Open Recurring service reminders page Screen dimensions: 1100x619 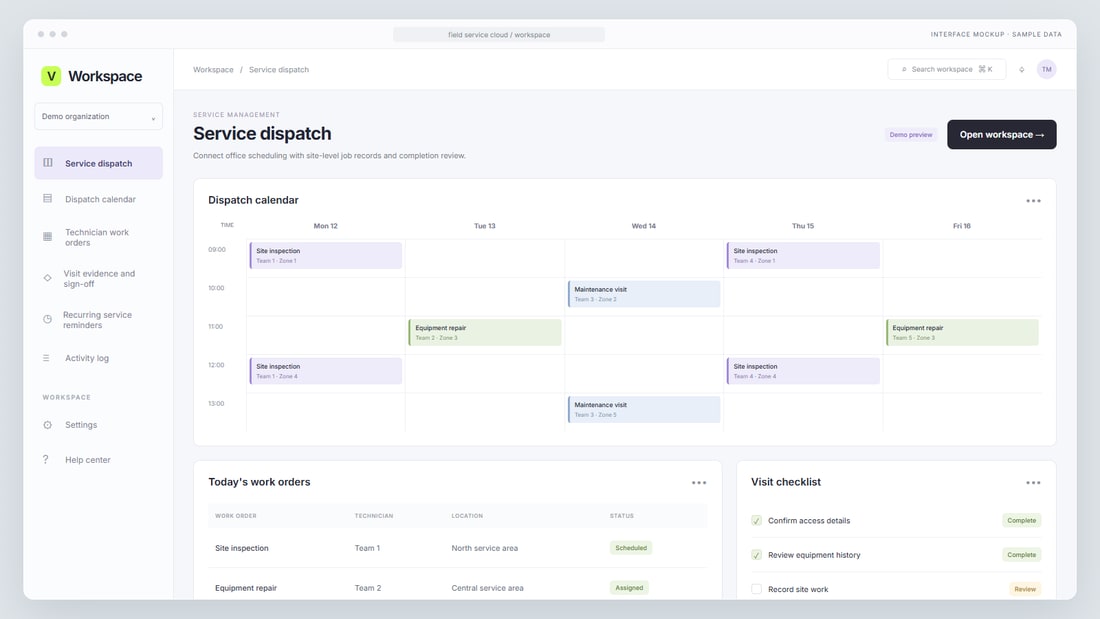click(x=98, y=320)
